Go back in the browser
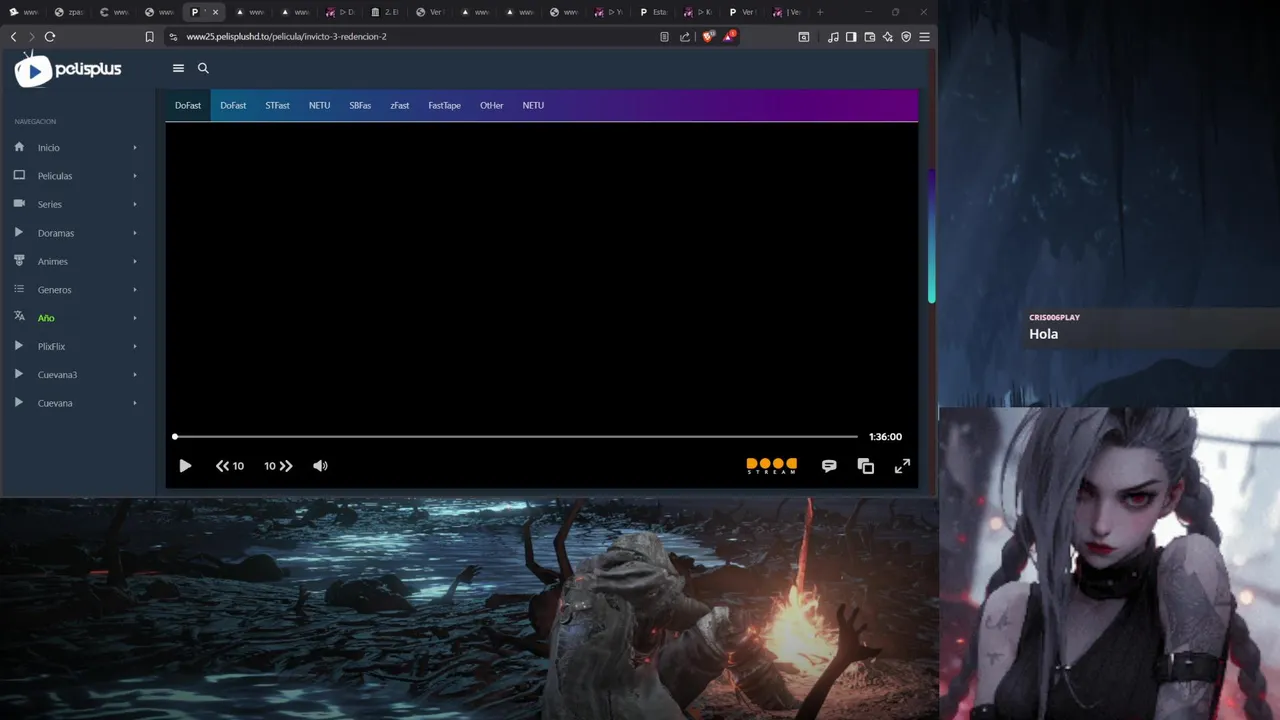Viewport: 1280px width, 720px height. coord(13,37)
